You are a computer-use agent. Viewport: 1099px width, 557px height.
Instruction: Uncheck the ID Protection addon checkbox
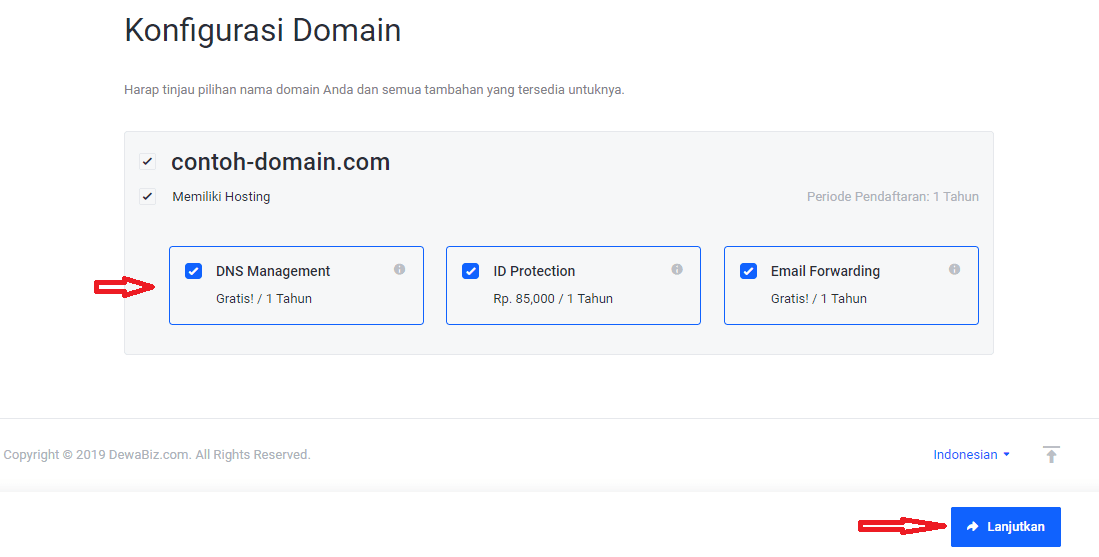[x=471, y=271]
